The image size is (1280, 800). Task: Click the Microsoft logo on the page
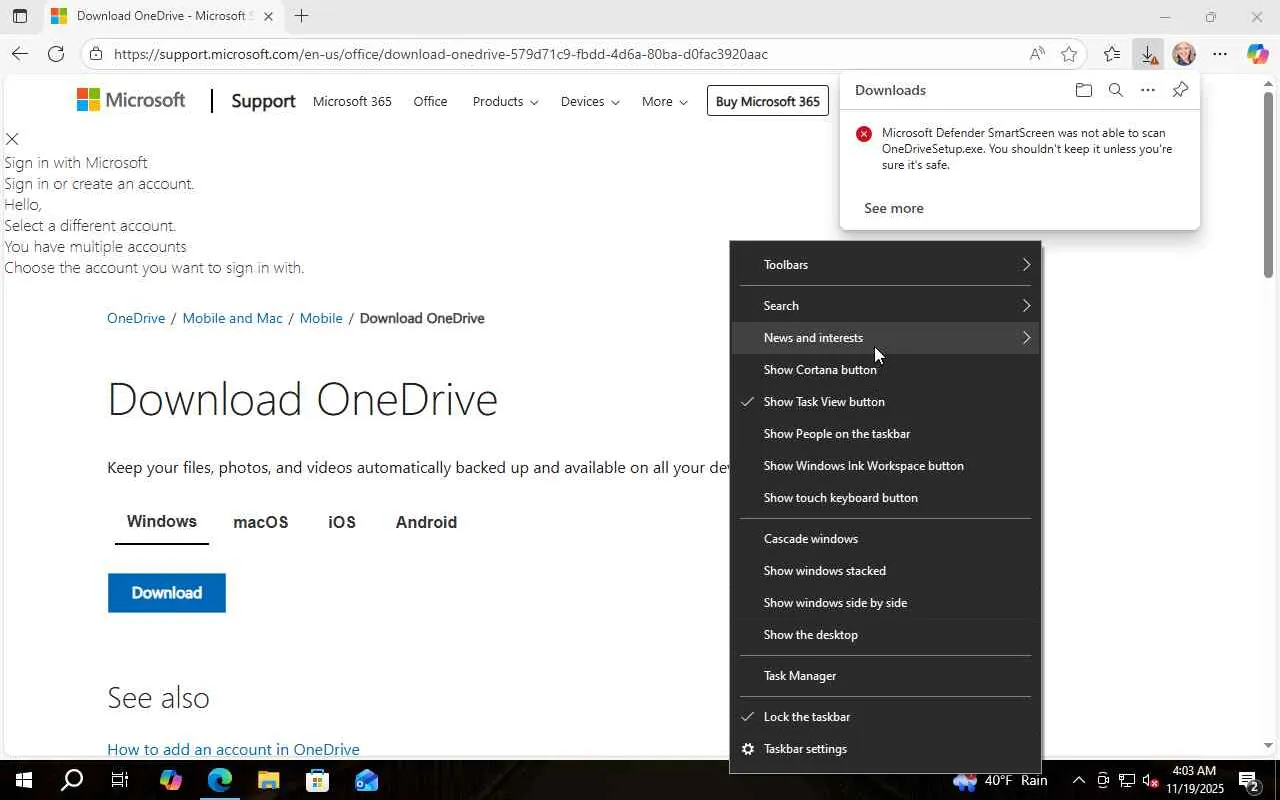(131, 100)
